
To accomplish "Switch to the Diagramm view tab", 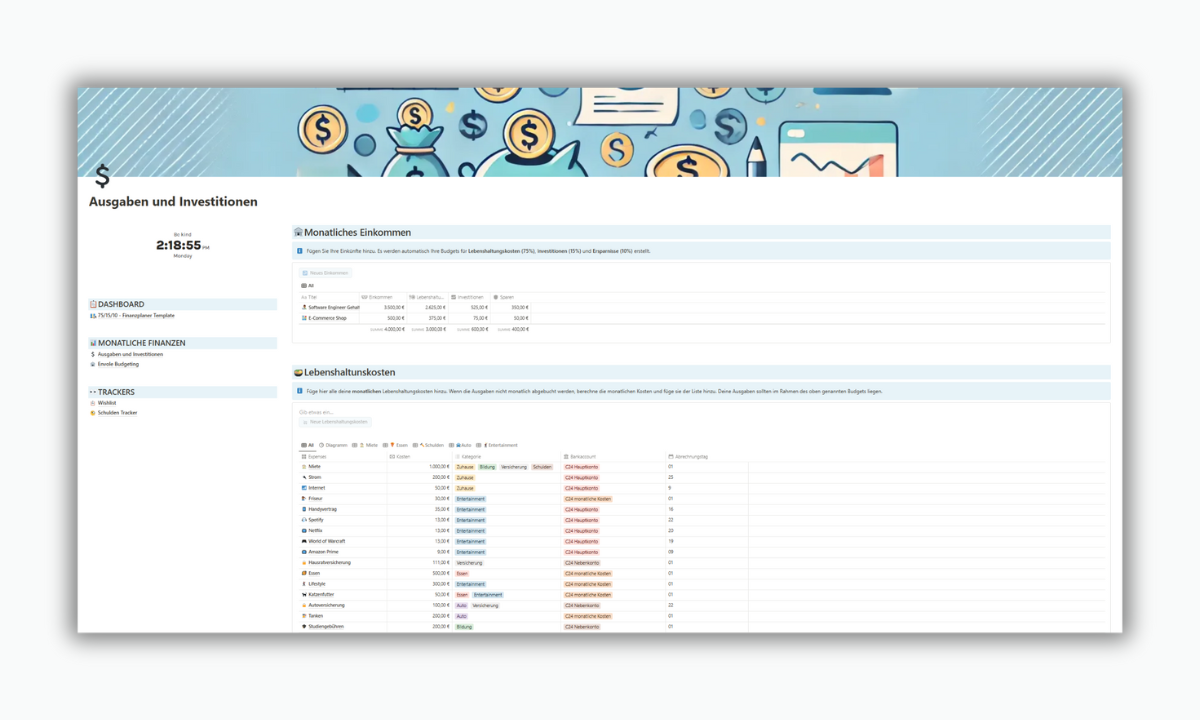I will point(336,445).
